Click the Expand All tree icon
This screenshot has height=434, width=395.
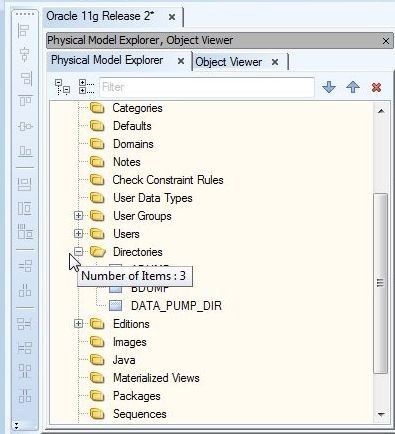[86, 87]
